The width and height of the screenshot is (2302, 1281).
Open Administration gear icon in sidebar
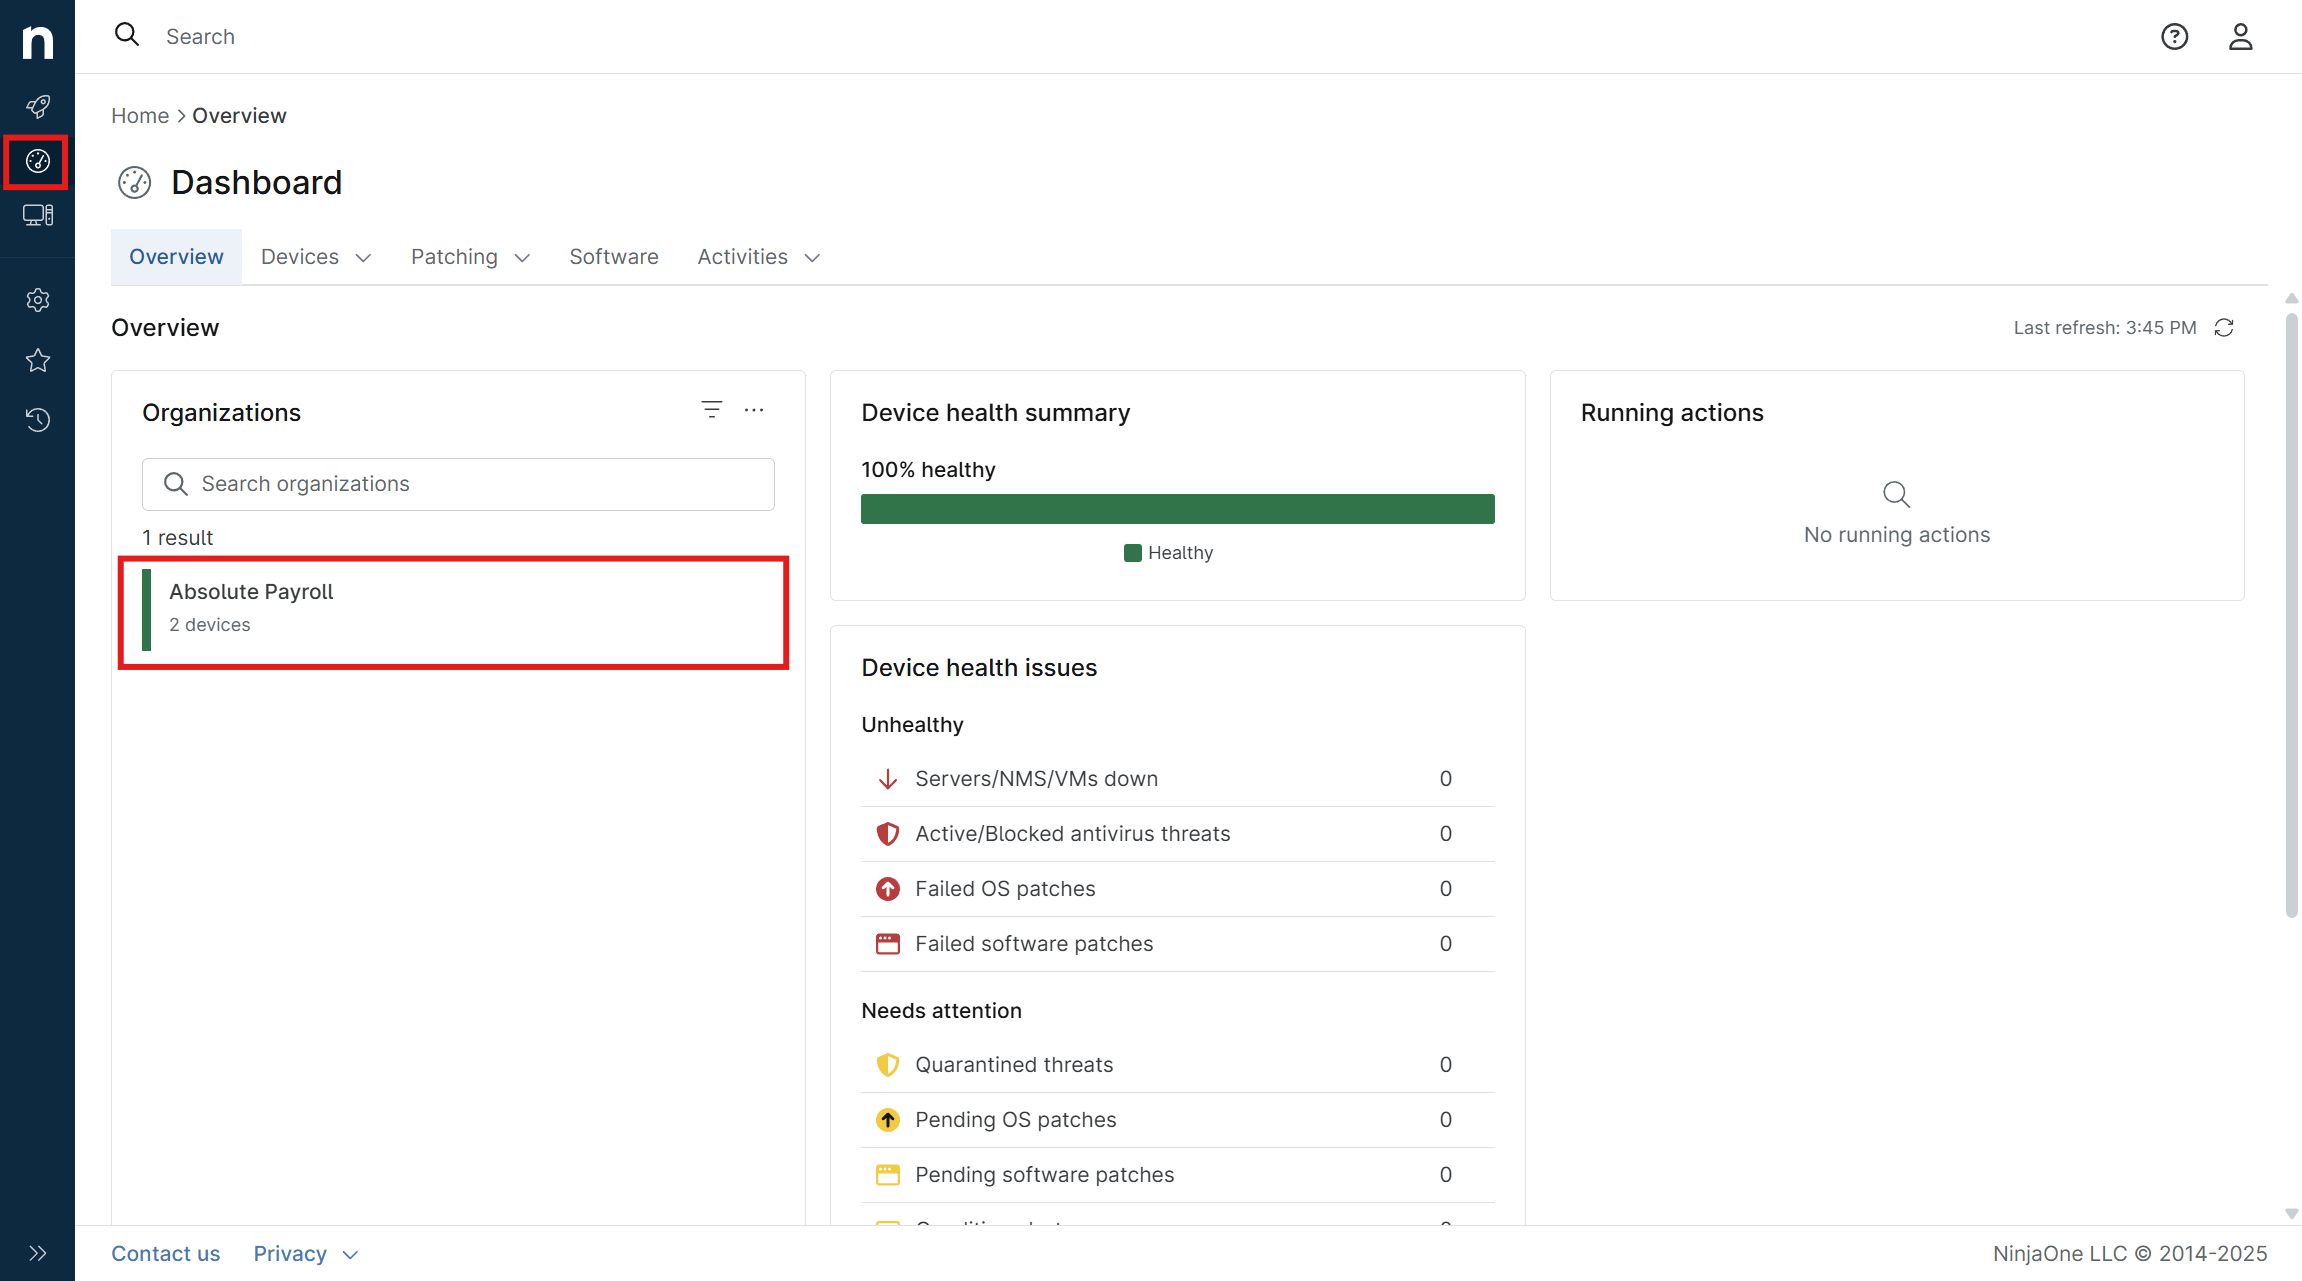point(38,300)
